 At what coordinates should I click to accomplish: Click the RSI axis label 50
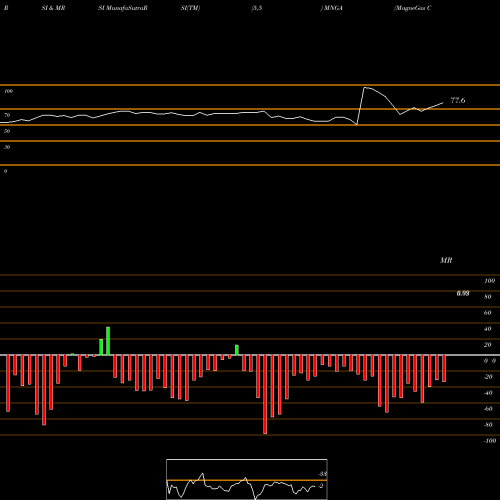click(x=7, y=131)
